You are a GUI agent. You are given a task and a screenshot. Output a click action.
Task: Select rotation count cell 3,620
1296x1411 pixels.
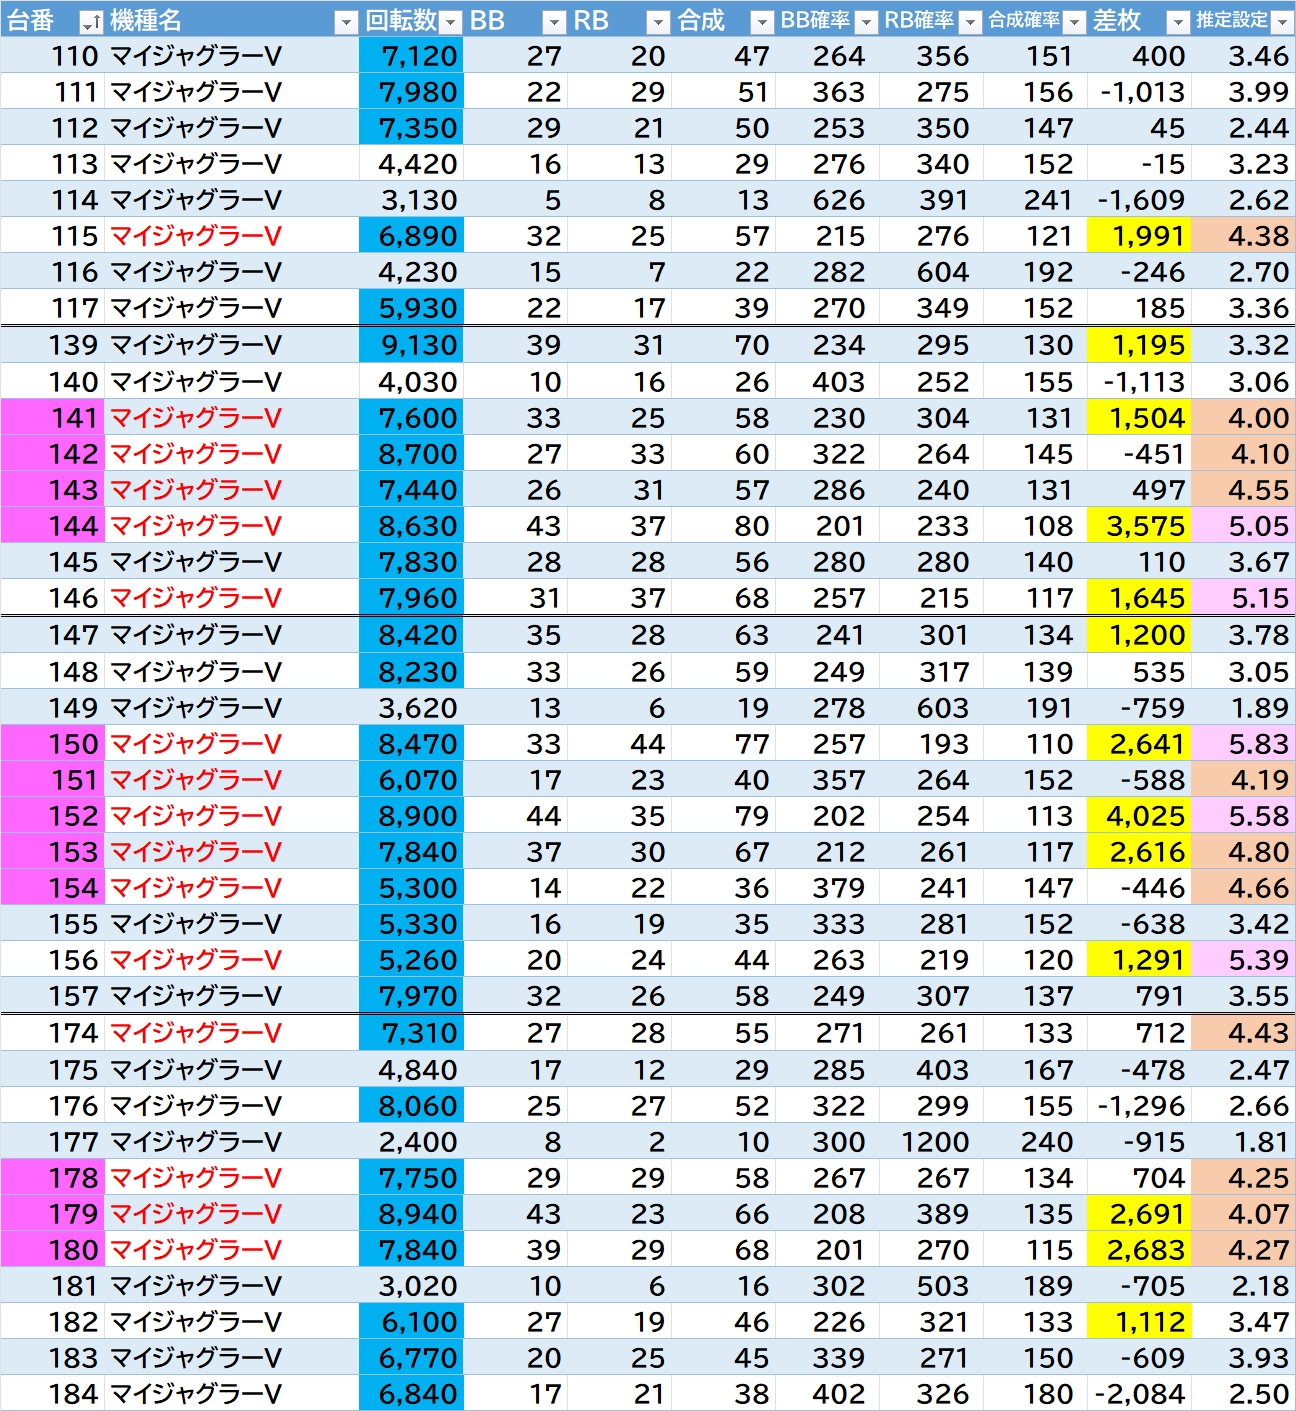click(411, 708)
